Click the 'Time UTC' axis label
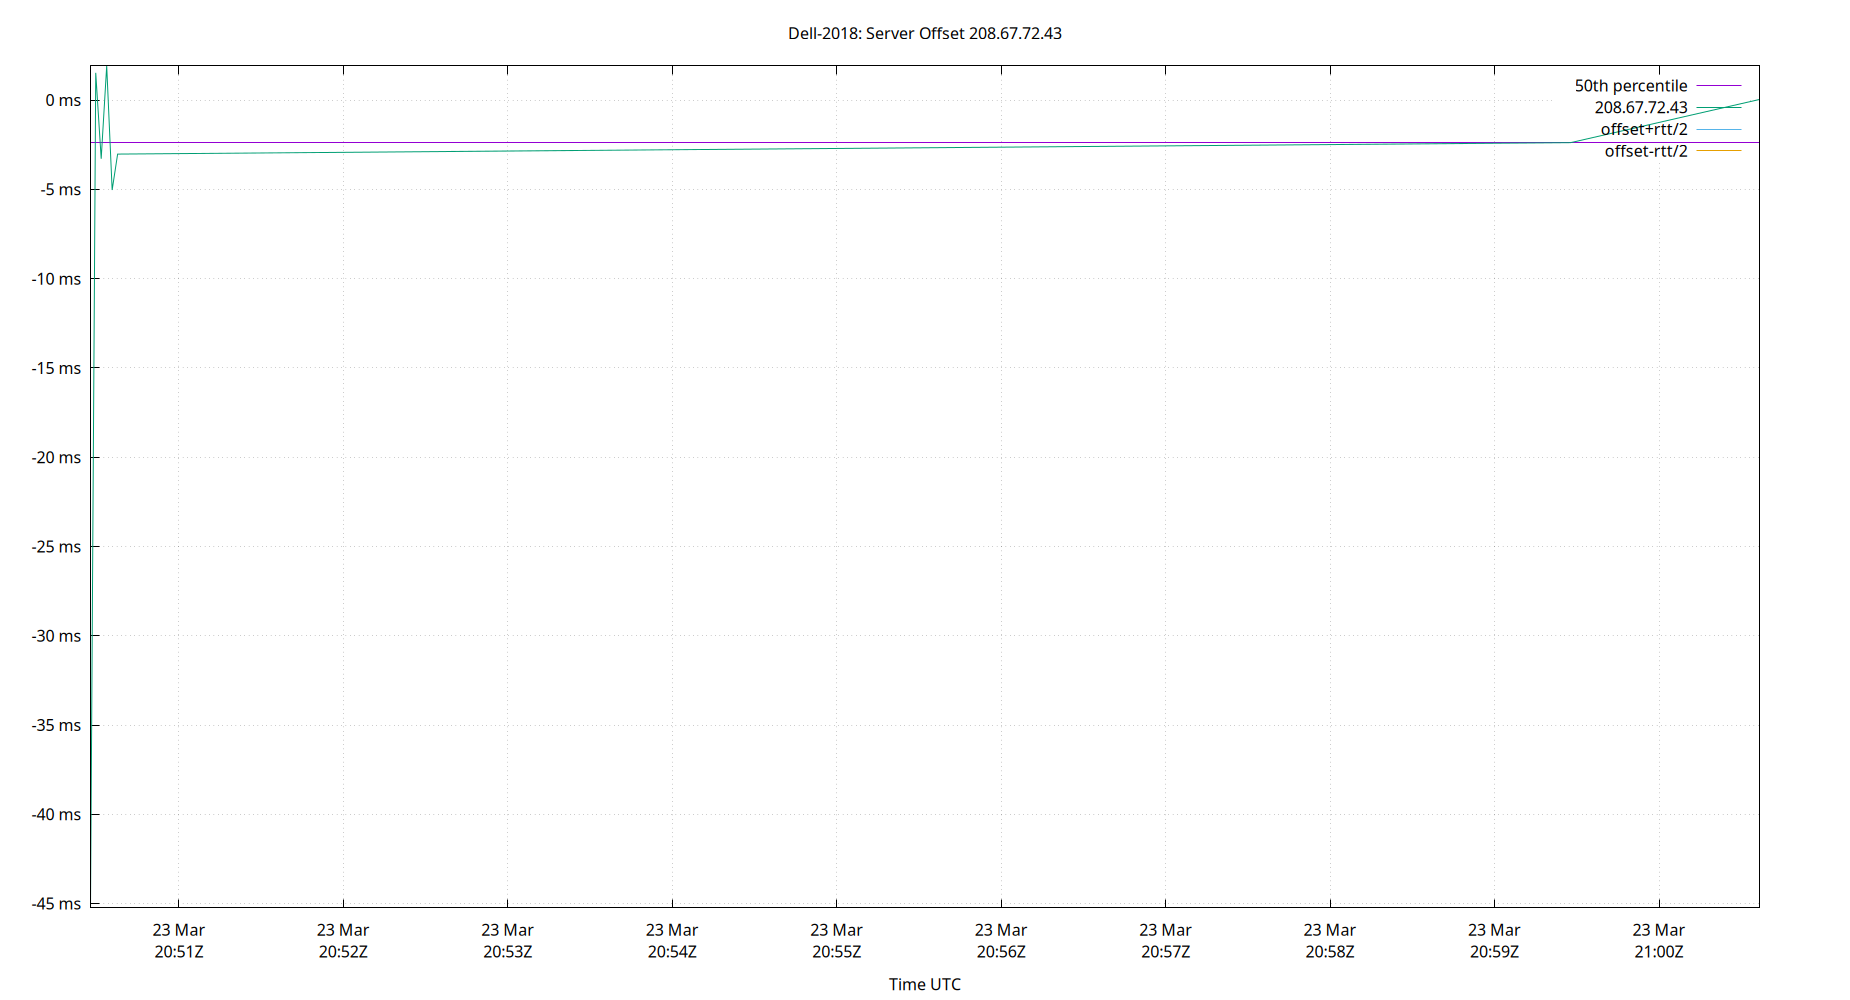The image size is (1850, 1000). click(924, 984)
